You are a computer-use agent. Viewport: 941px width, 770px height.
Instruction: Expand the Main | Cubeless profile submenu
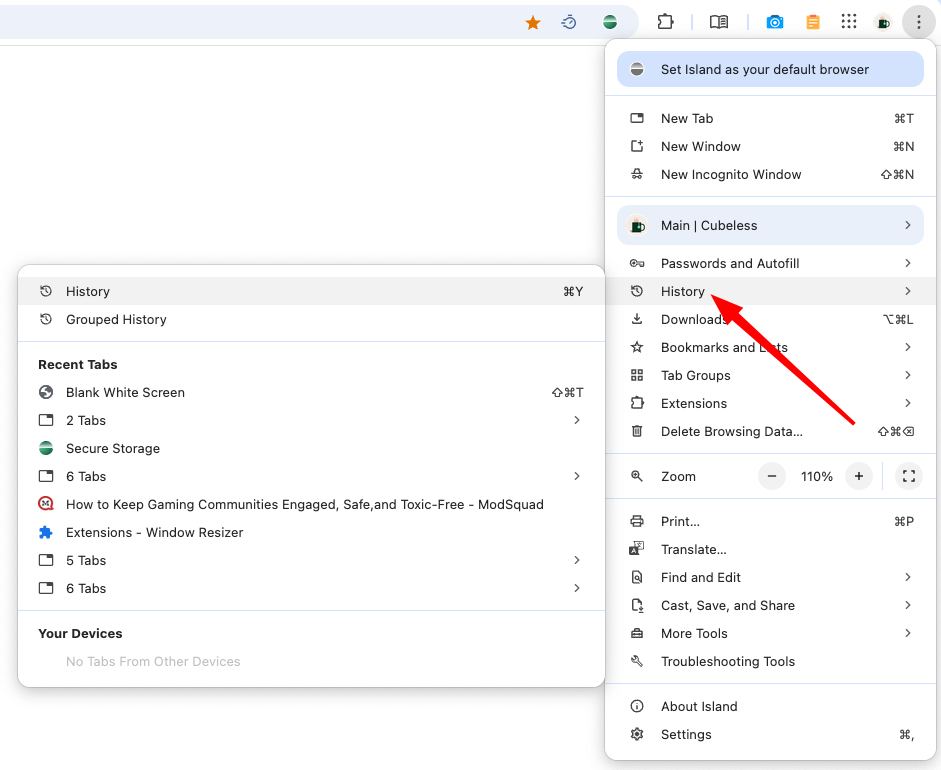[x=770, y=225]
